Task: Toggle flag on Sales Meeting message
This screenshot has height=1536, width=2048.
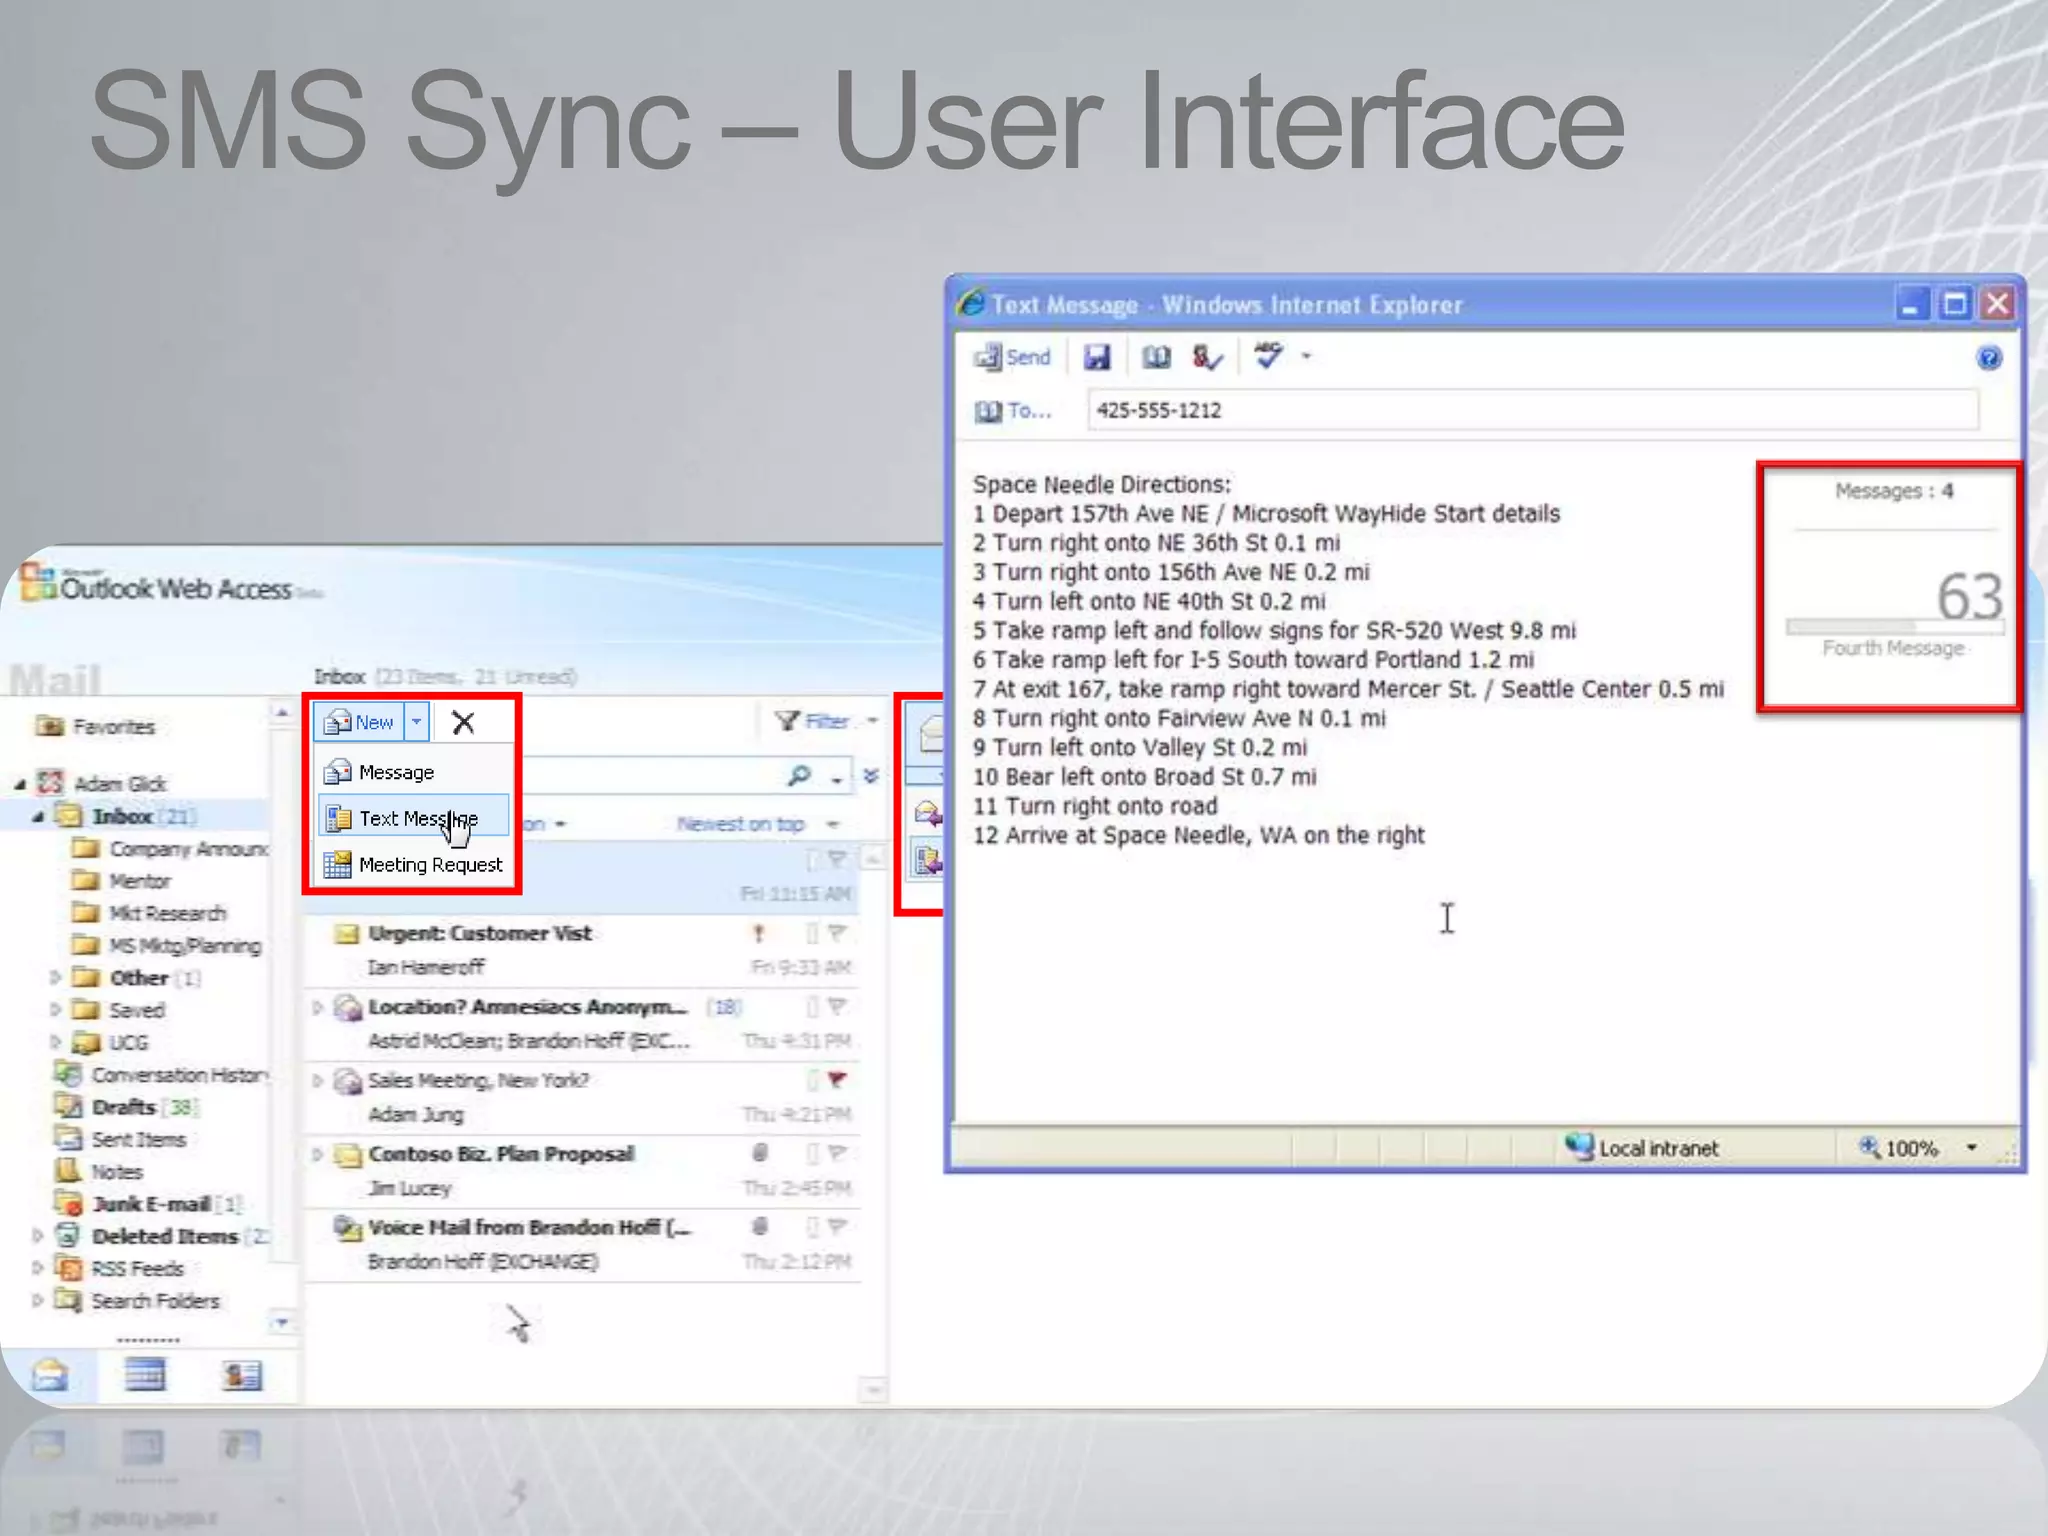Action: [838, 1080]
